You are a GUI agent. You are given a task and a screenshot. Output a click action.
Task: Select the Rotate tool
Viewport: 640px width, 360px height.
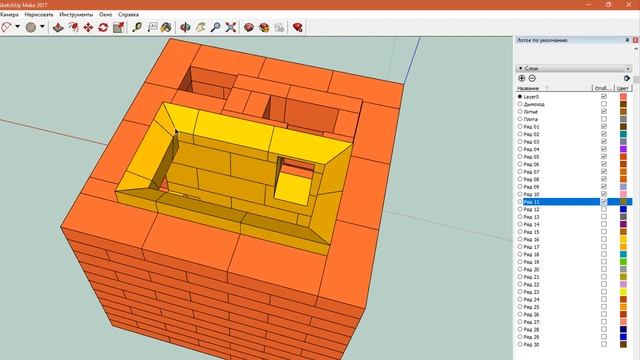point(103,27)
